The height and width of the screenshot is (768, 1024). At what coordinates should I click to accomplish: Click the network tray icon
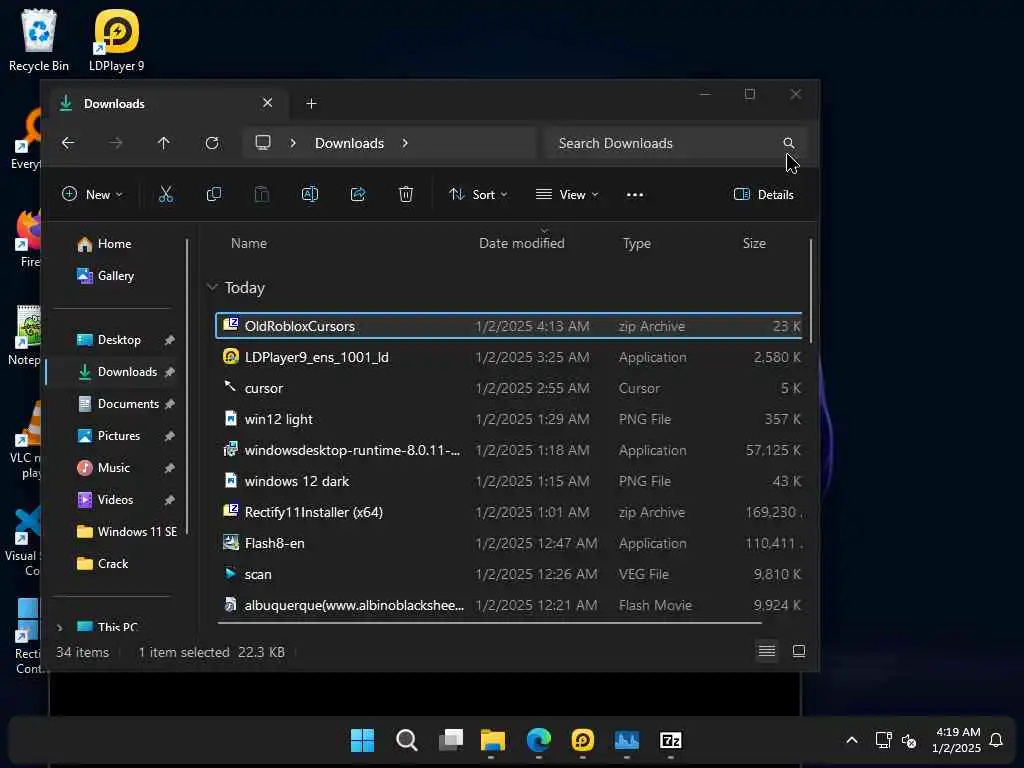pyautogui.click(x=883, y=740)
